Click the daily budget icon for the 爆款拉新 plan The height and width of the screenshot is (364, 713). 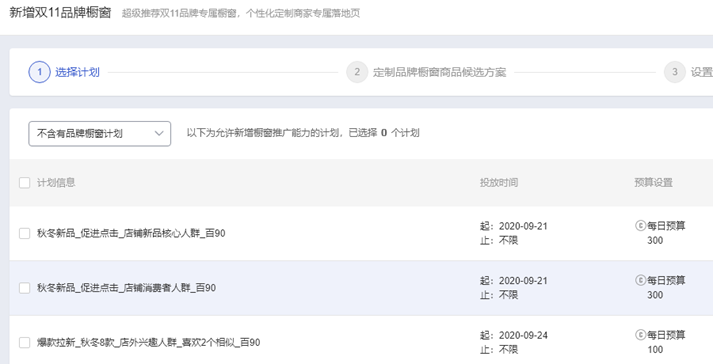641,335
